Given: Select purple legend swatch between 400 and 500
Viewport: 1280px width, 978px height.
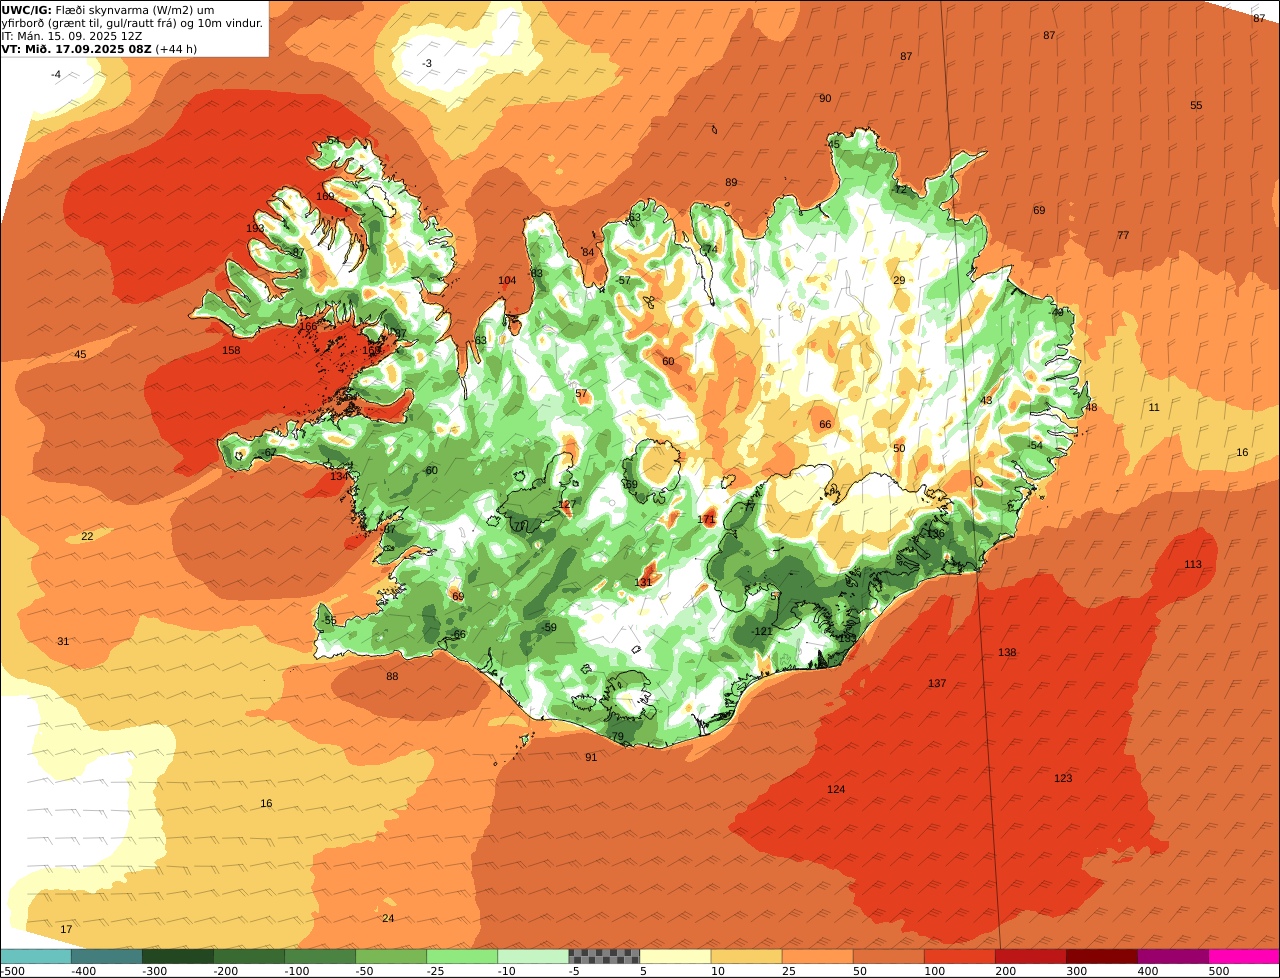Looking at the screenshot, I should [x=1173, y=956].
